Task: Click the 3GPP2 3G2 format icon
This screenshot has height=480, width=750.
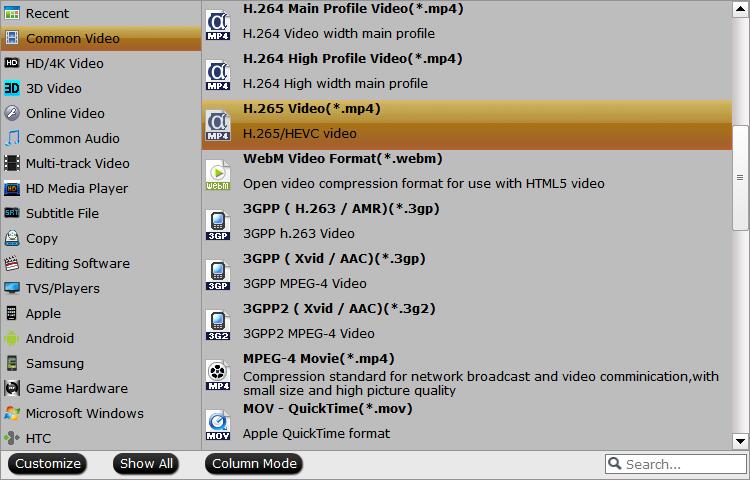Action: point(218,323)
